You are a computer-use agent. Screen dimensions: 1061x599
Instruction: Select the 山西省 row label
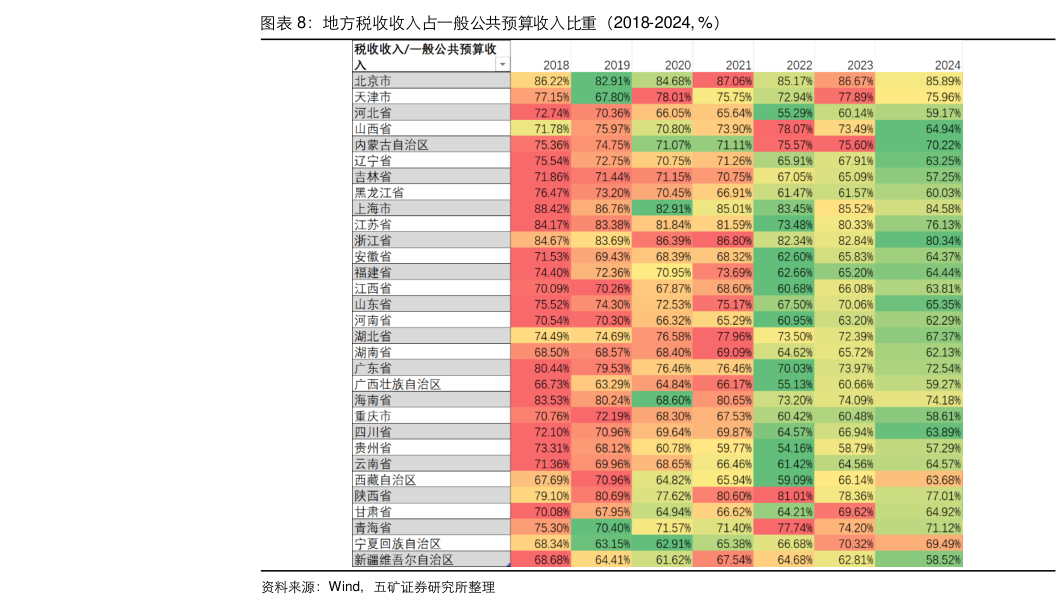432,129
